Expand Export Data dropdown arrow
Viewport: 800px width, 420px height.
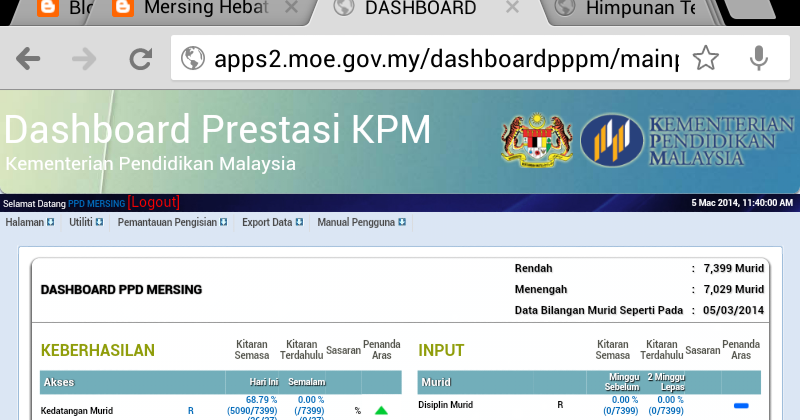(x=299, y=222)
